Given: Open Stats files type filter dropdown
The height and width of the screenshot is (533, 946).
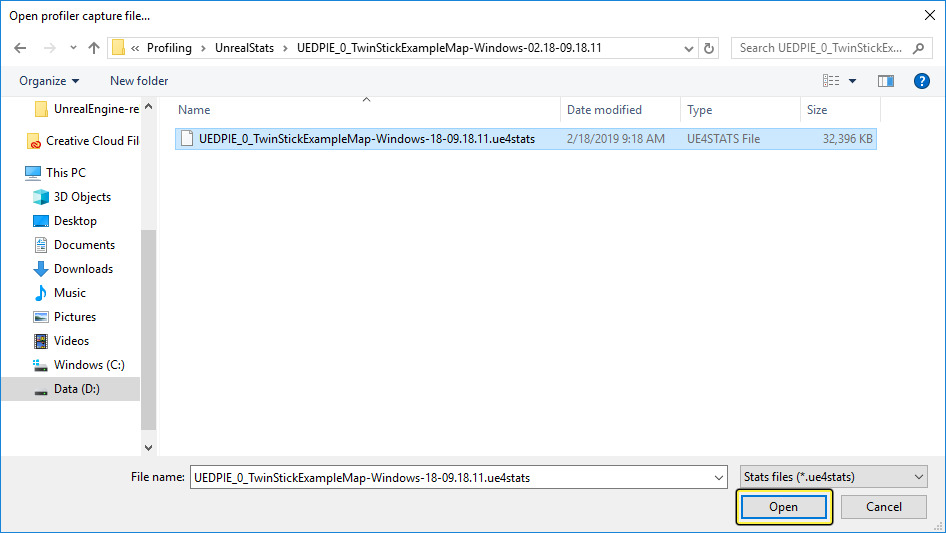Looking at the screenshot, I should (x=833, y=477).
